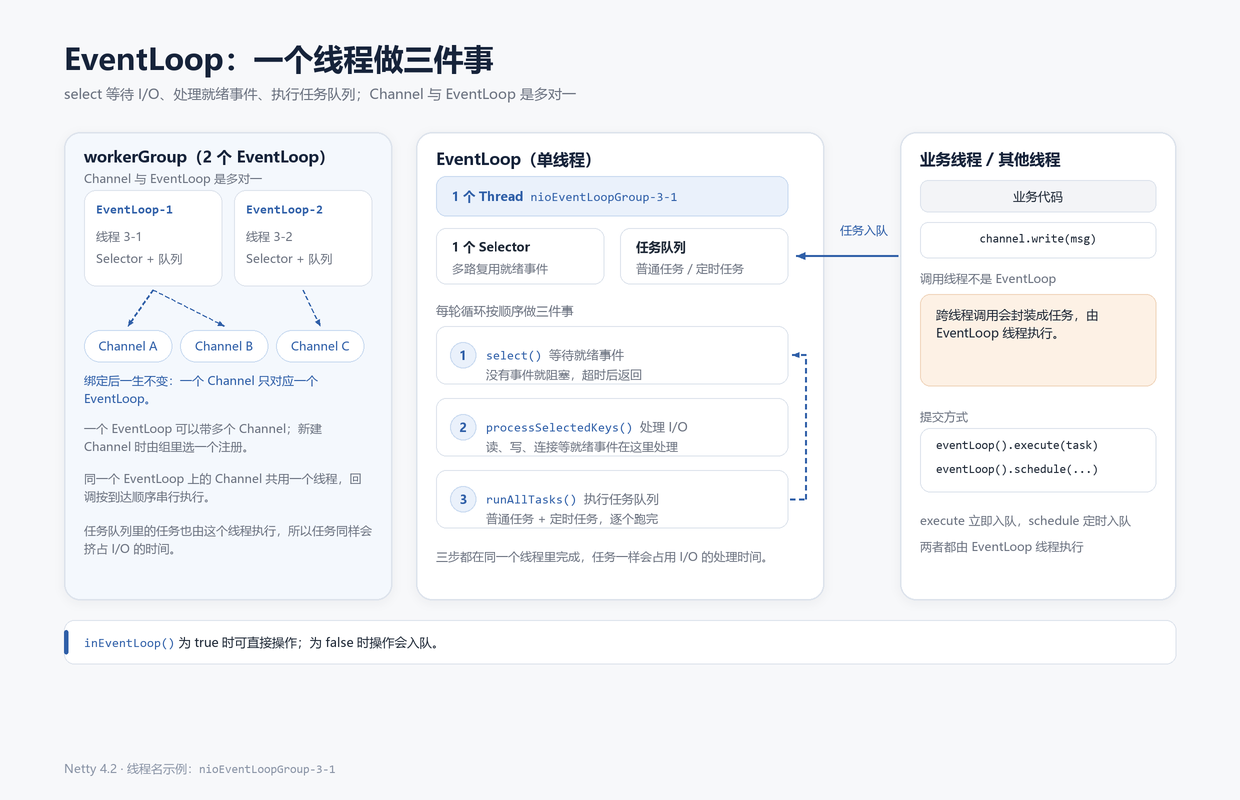The image size is (1240, 800).
Task: Click the '普通任务 + 定时任务，逐个跑完' description
Action: (572, 519)
